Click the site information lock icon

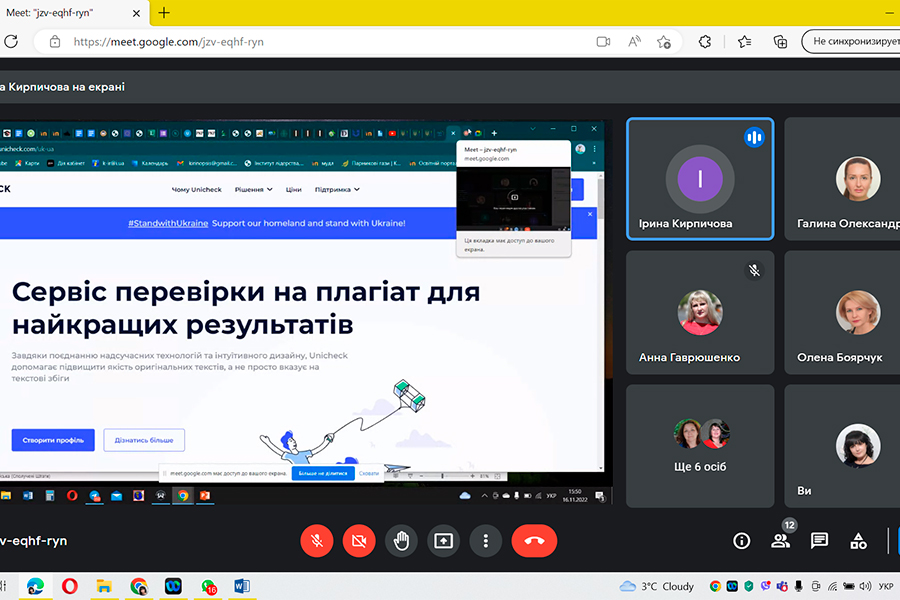pyautogui.click(x=55, y=41)
